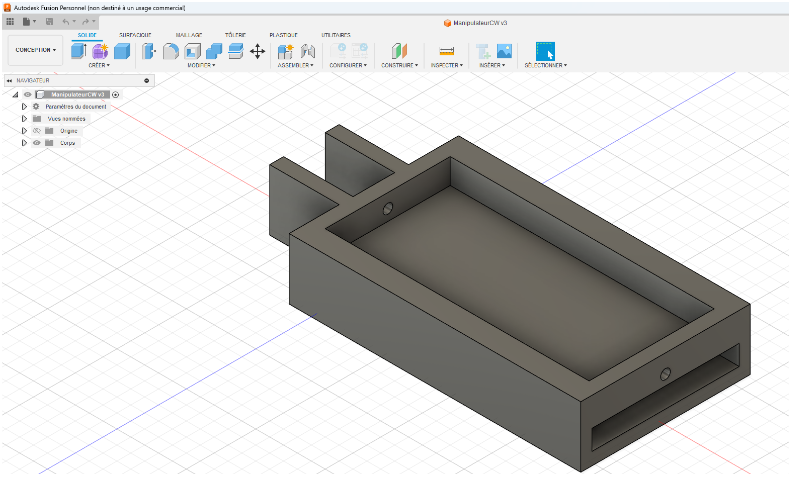Viewport: 789px width, 503px height.
Task: Switch to the PLASTIQUE tab
Action: click(283, 35)
